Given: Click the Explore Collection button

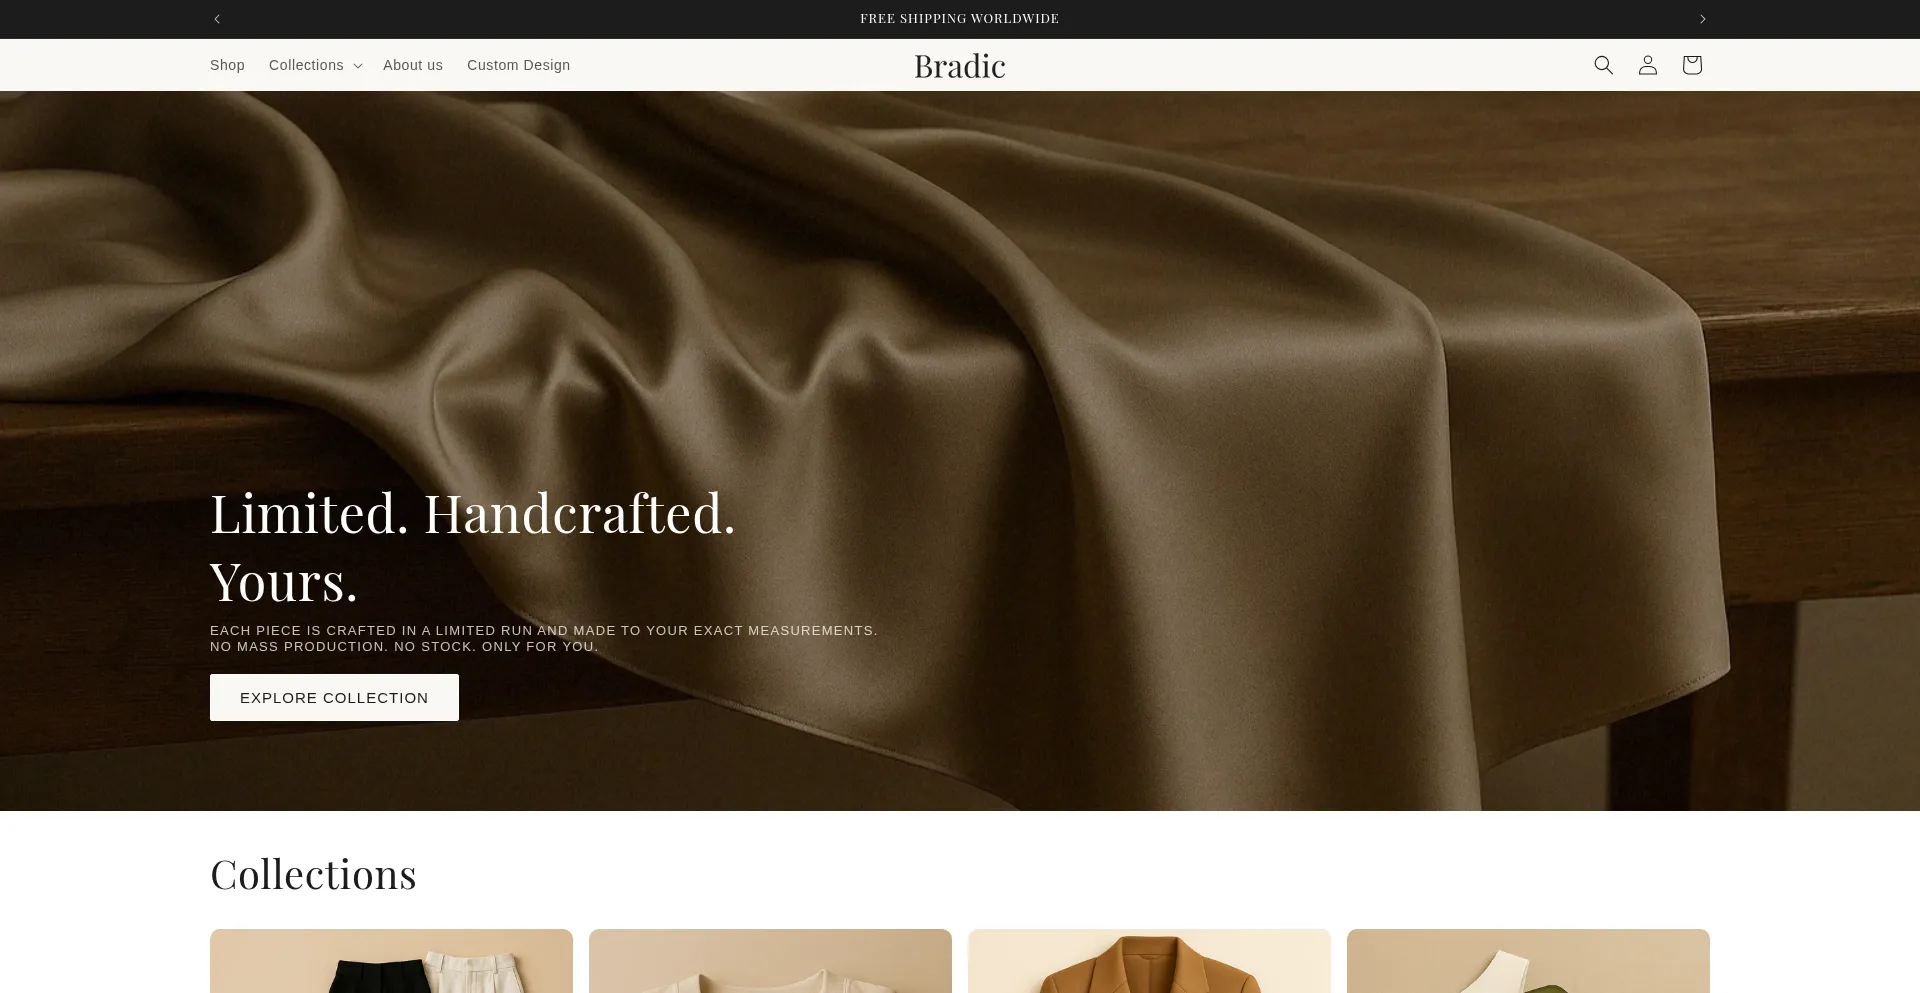Looking at the screenshot, I should tap(334, 697).
